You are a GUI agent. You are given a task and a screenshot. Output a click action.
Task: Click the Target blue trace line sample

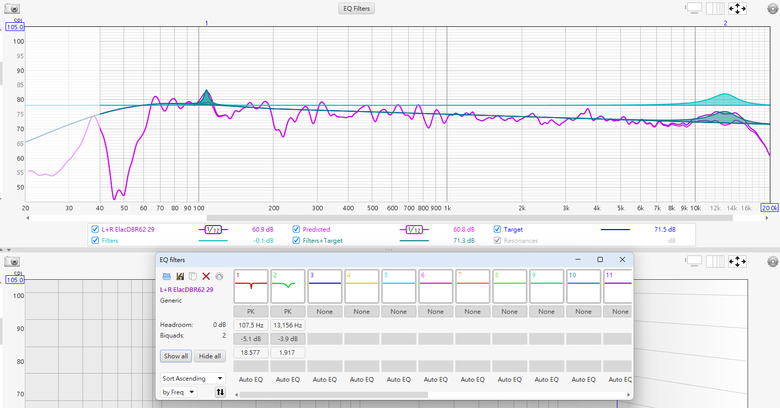coord(615,229)
